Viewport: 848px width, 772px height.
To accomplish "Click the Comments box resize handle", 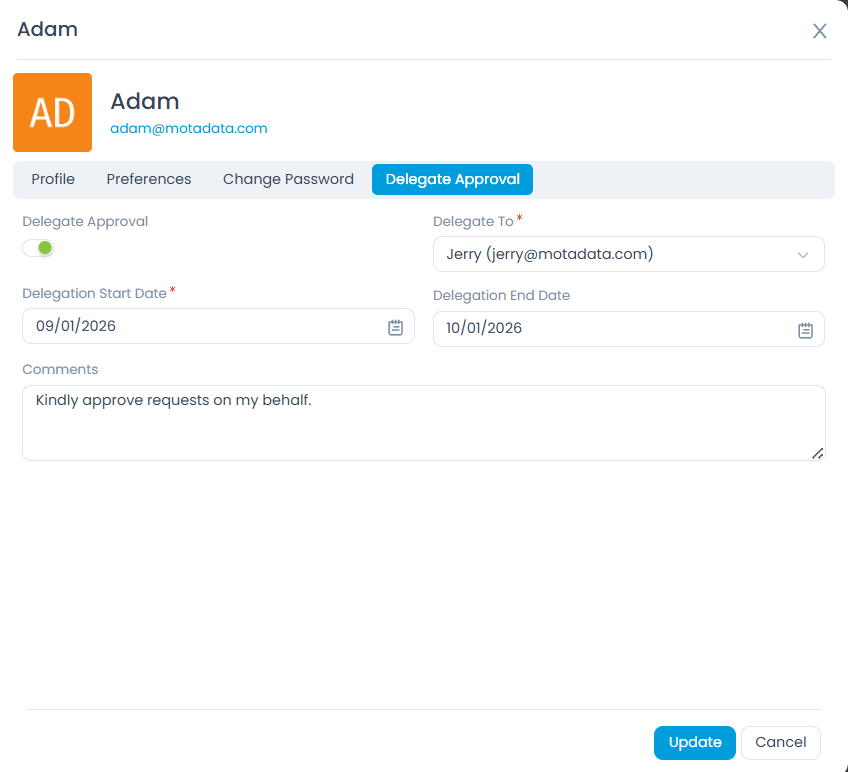I will [x=817, y=453].
